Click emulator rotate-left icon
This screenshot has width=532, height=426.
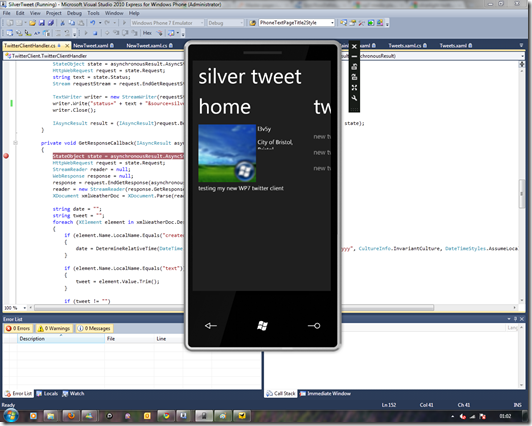[x=354, y=66]
